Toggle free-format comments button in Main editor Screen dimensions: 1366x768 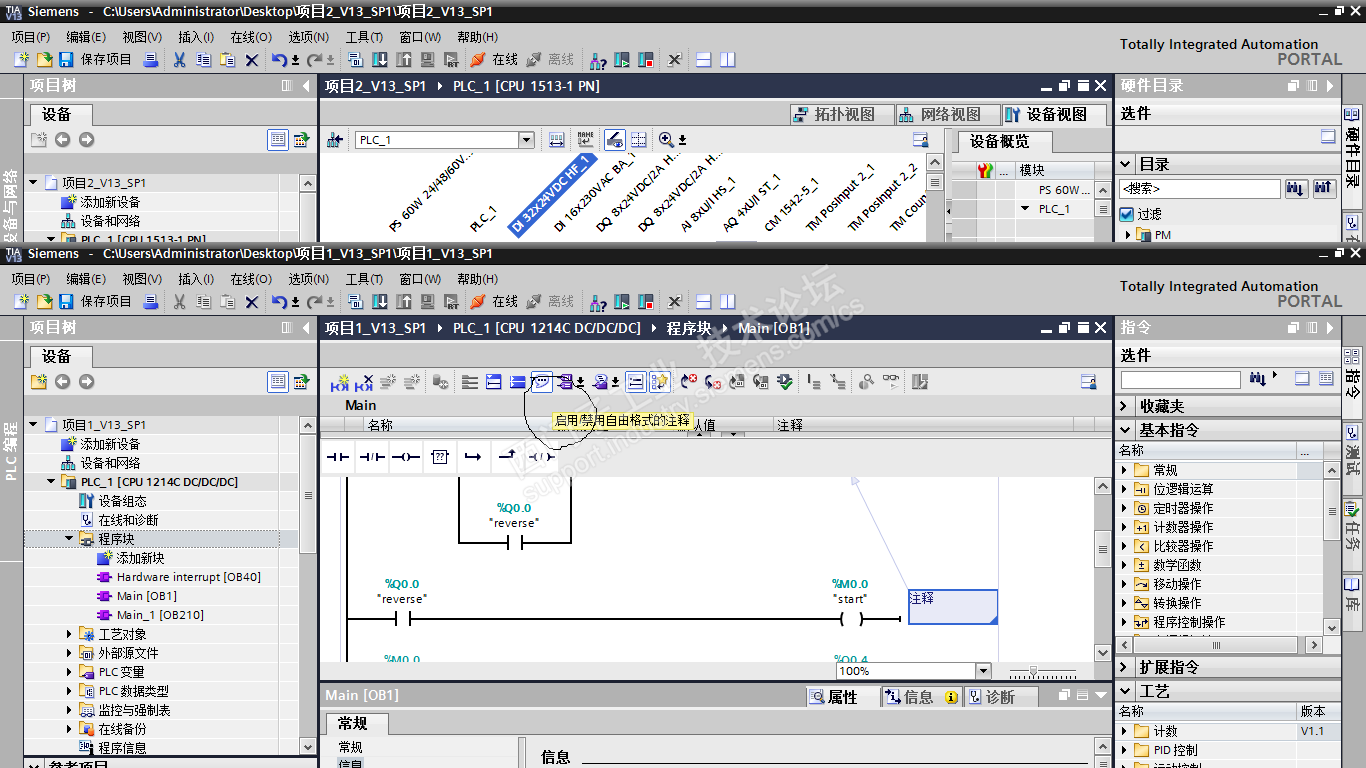(x=542, y=382)
